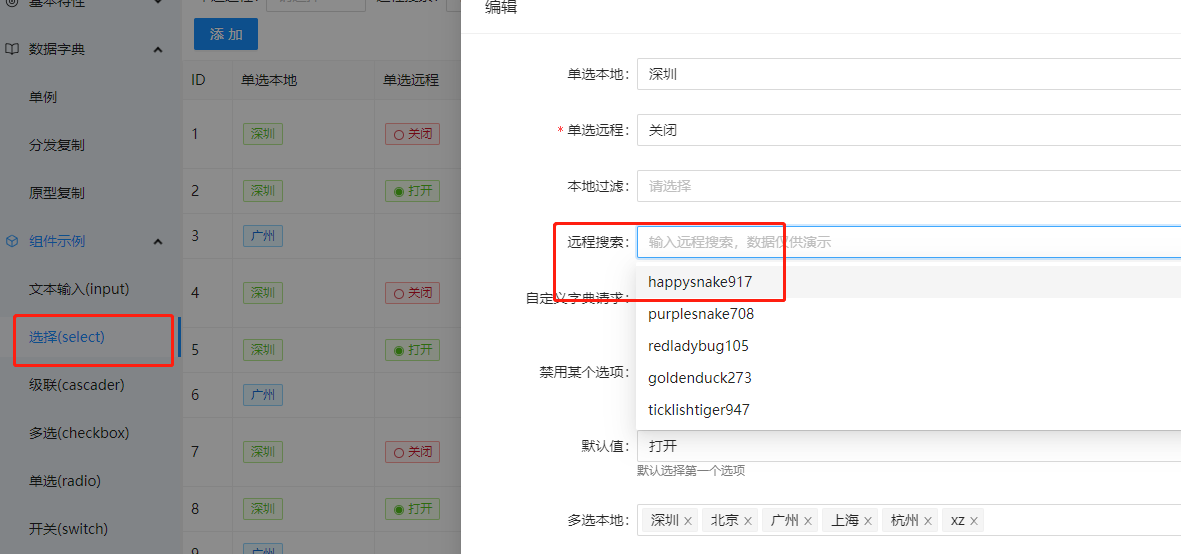Viewport: 1181px width, 554px height.
Task: Open the 本地过滤 select box
Action: click(908, 186)
